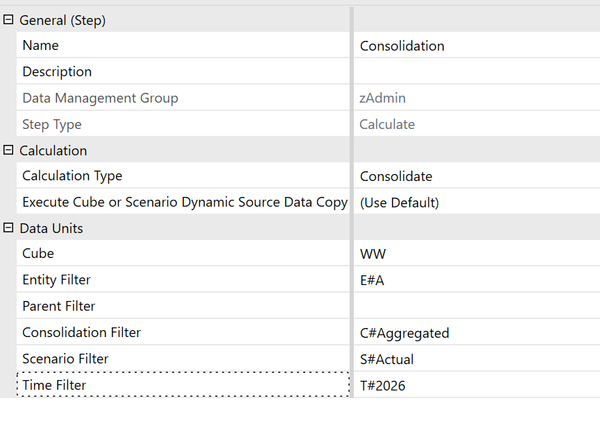The width and height of the screenshot is (600, 448).
Task: Edit the Consolidation Filter value 'C#Aggregated'
Action: (x=404, y=332)
